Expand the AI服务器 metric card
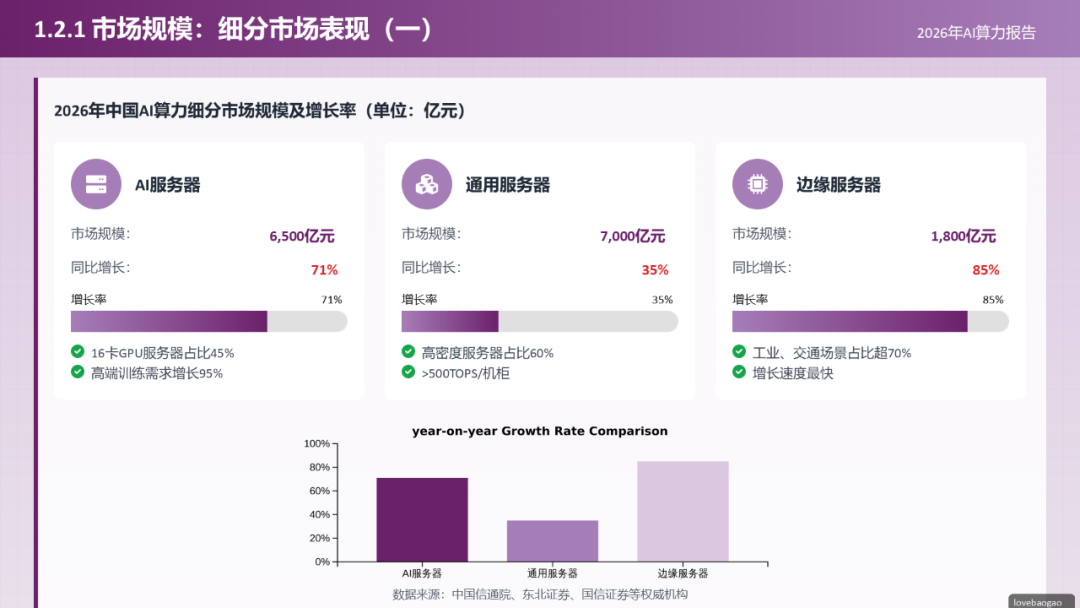 point(208,270)
